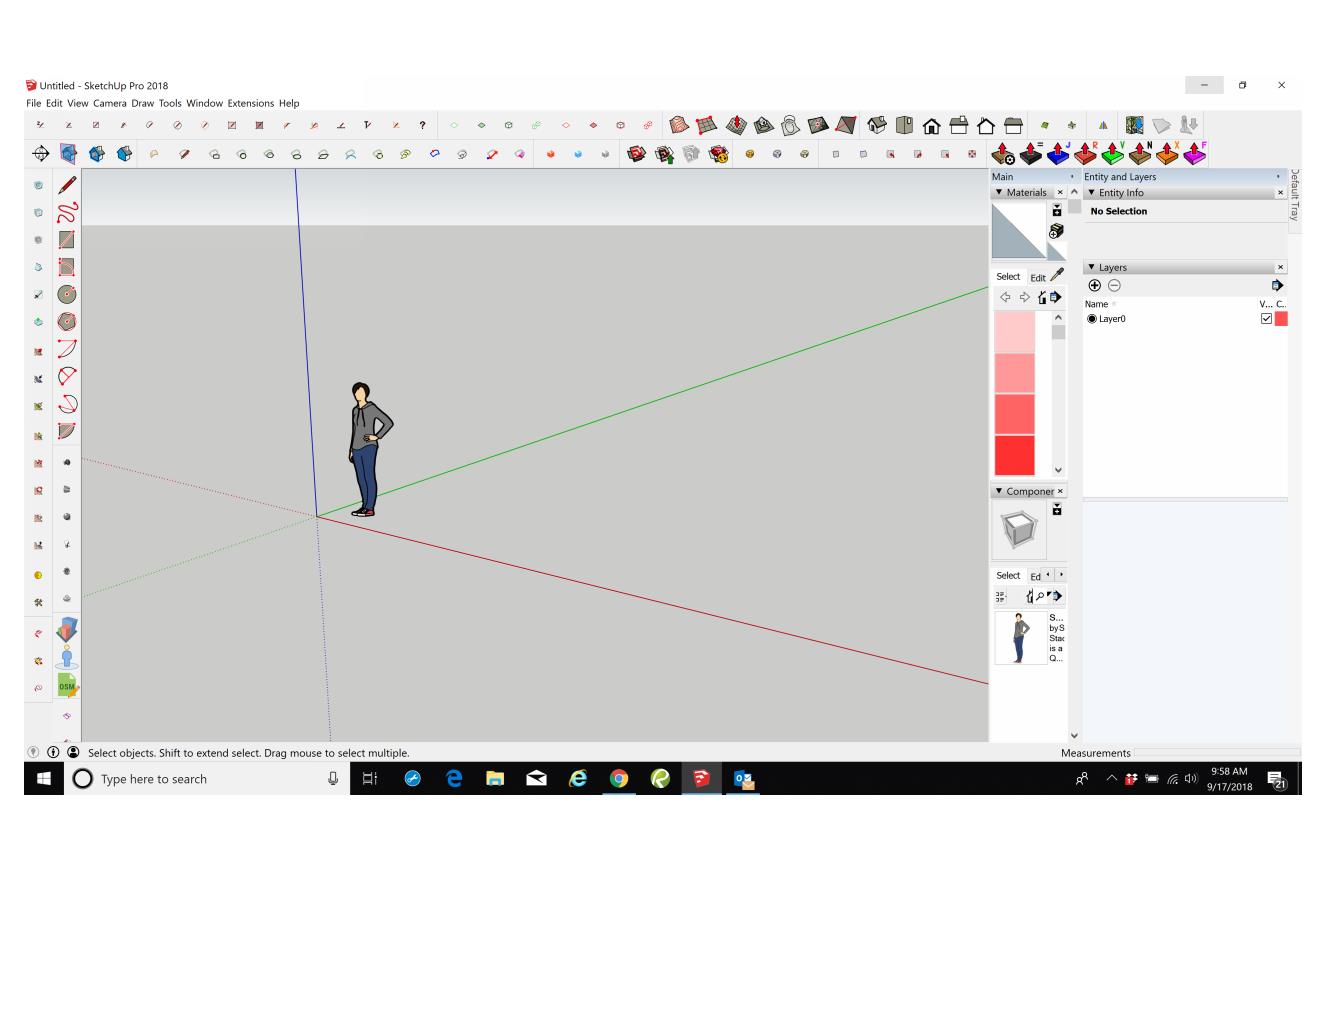
Task: Click the Windows search box
Action: 207,779
